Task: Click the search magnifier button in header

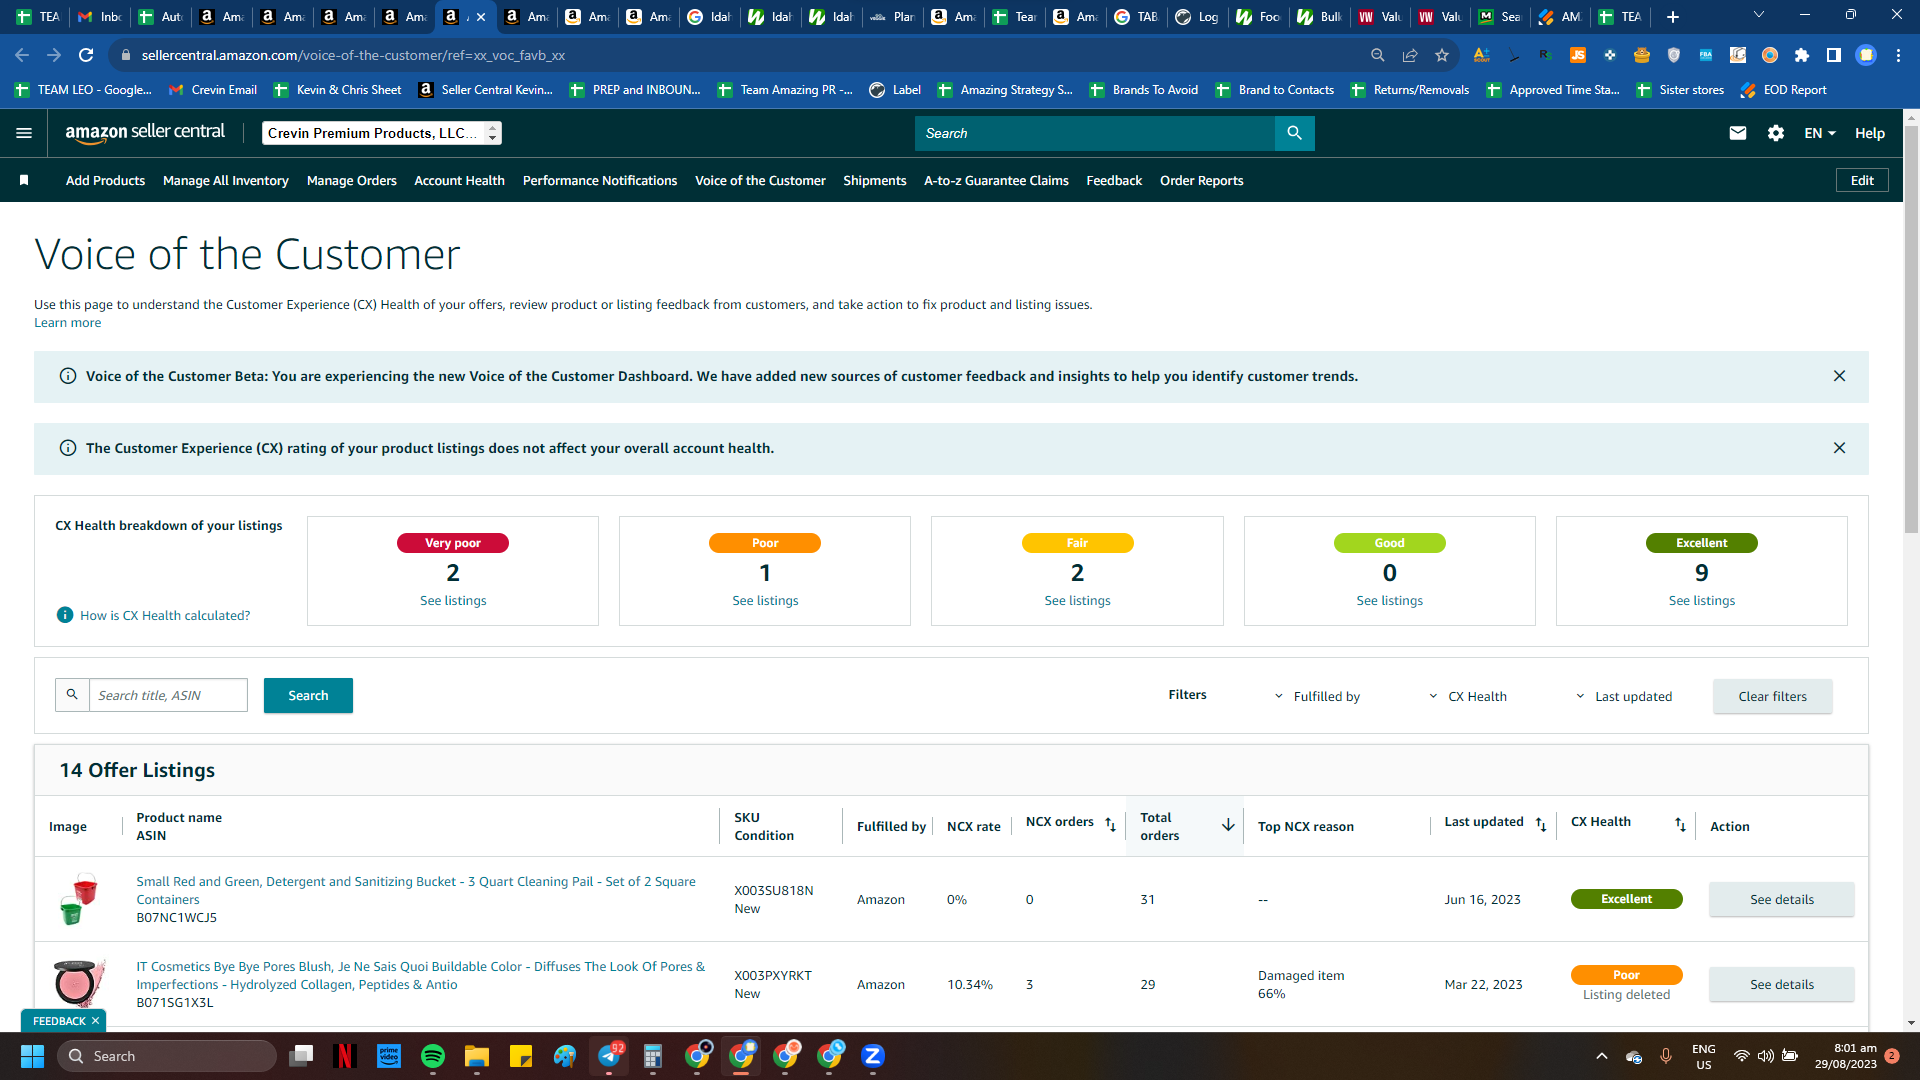Action: pos(1294,133)
